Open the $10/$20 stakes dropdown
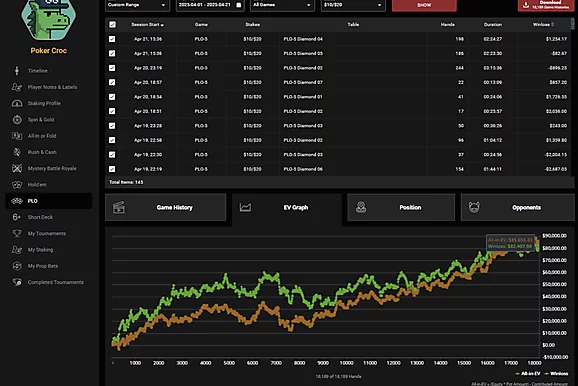 (353, 5)
